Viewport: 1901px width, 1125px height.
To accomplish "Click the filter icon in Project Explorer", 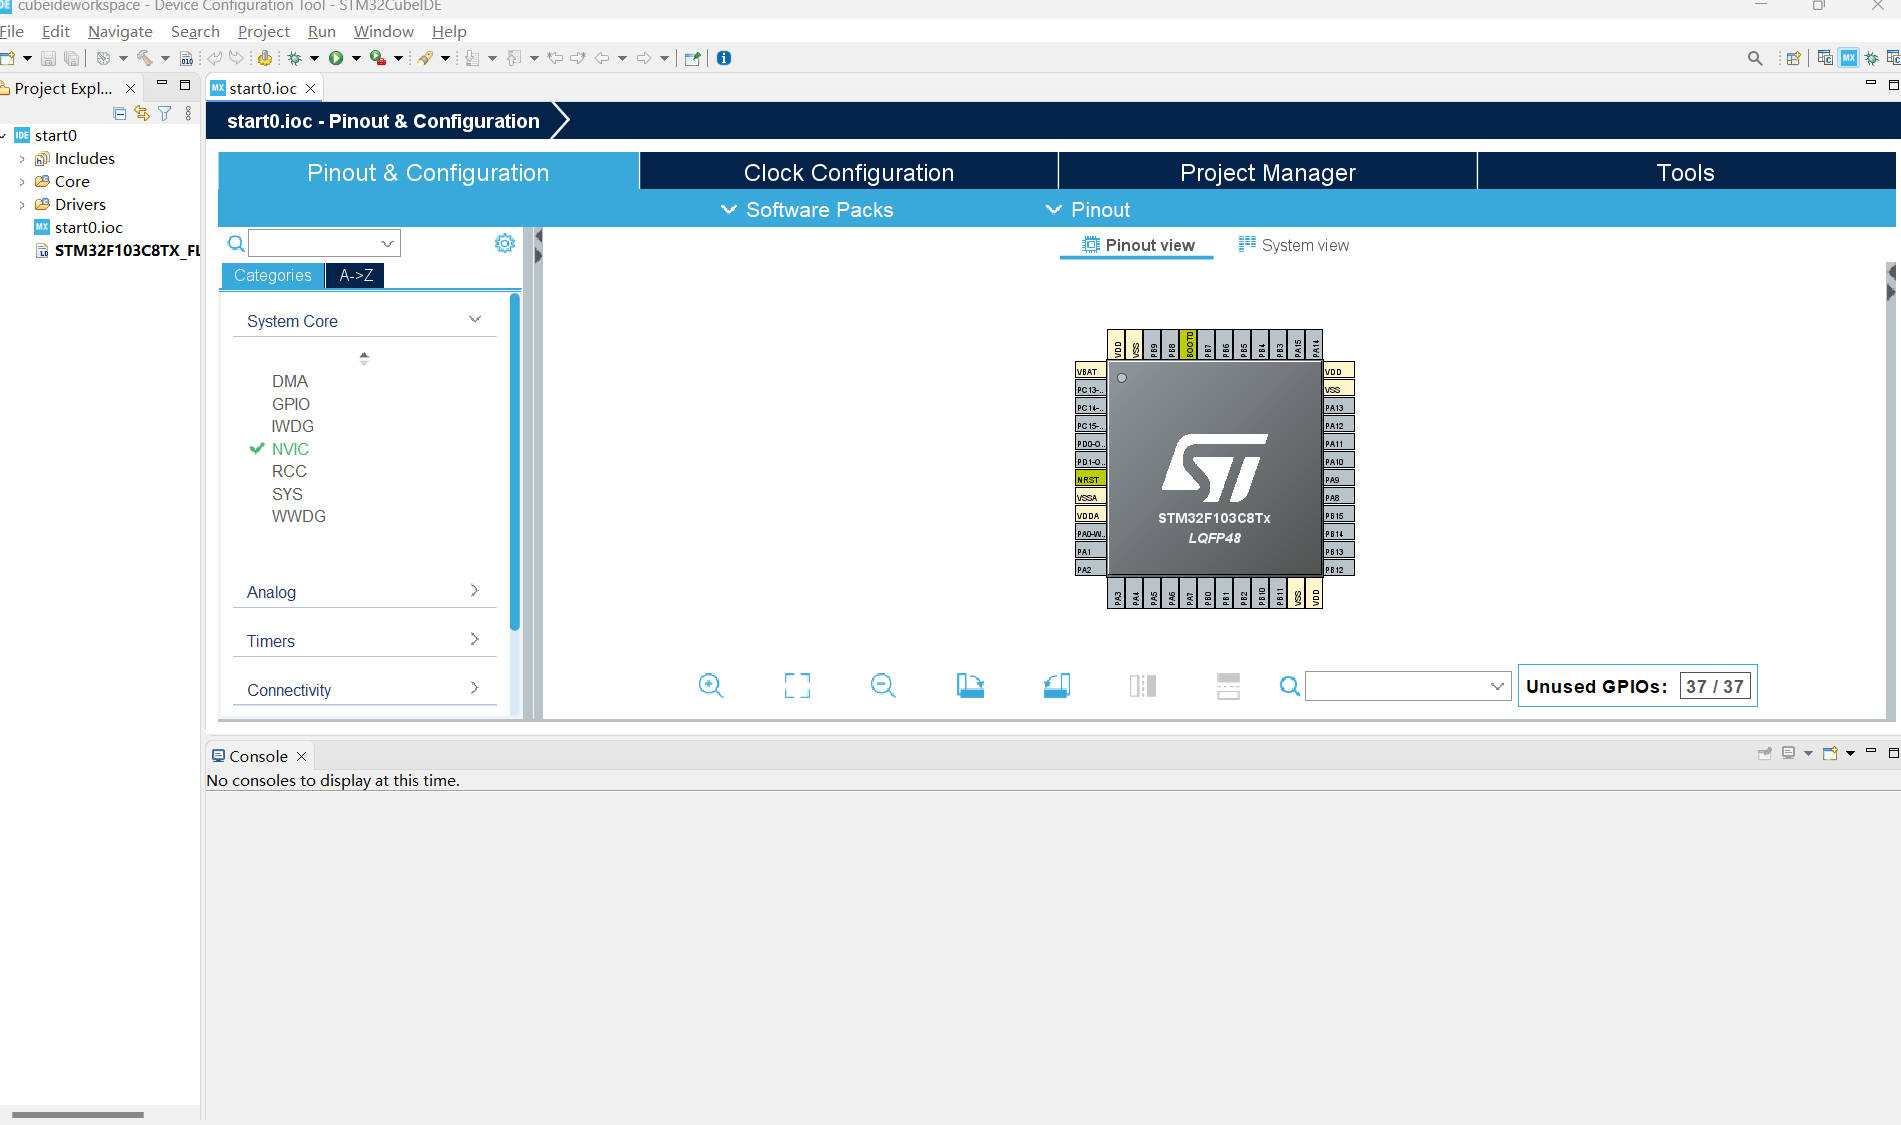I will 165,113.
